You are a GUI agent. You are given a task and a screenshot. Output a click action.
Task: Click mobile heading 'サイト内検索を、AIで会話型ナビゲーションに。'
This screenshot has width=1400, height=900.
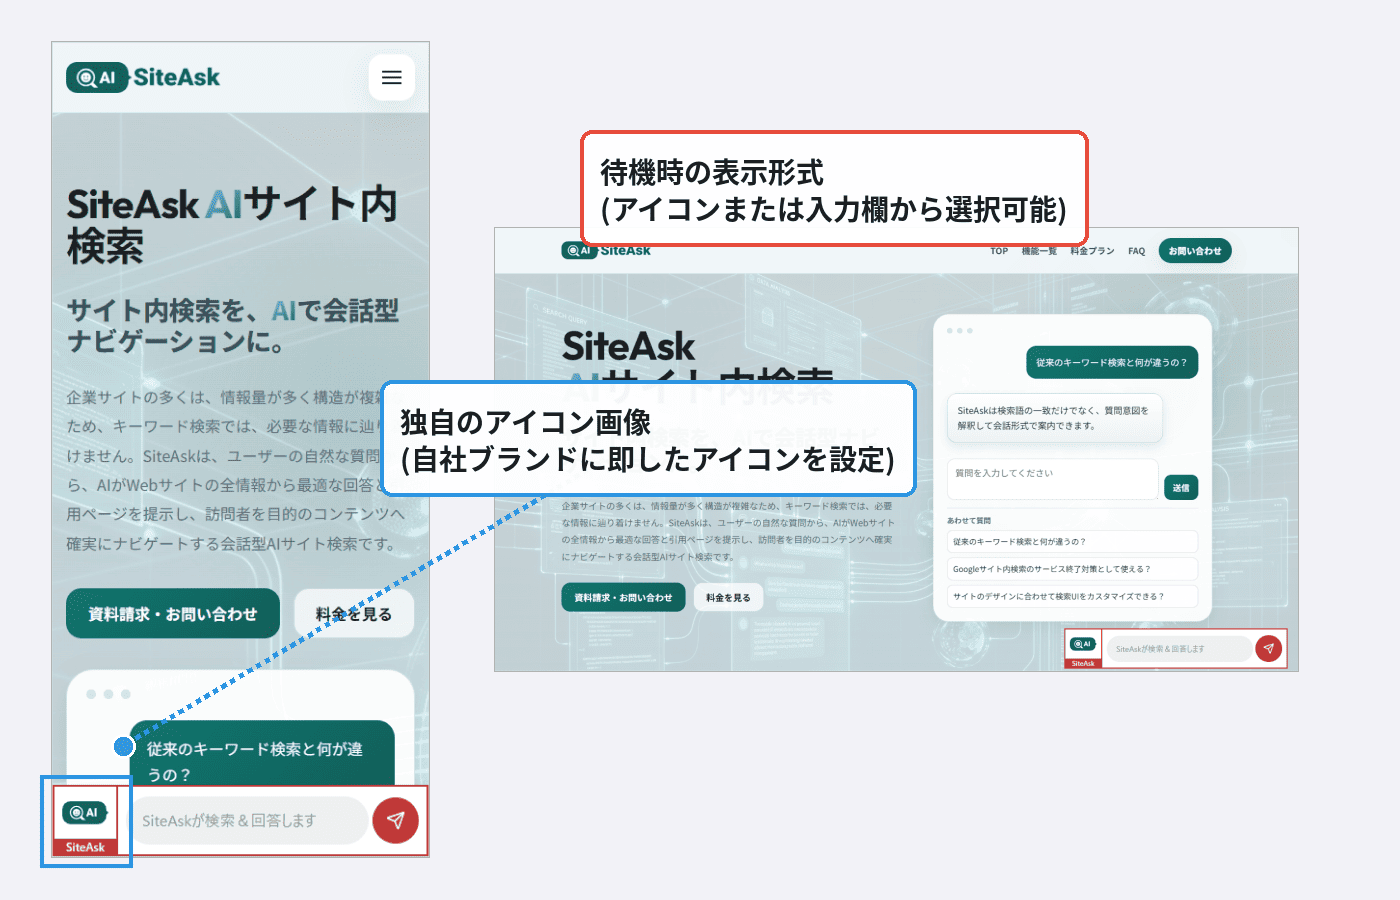233,326
